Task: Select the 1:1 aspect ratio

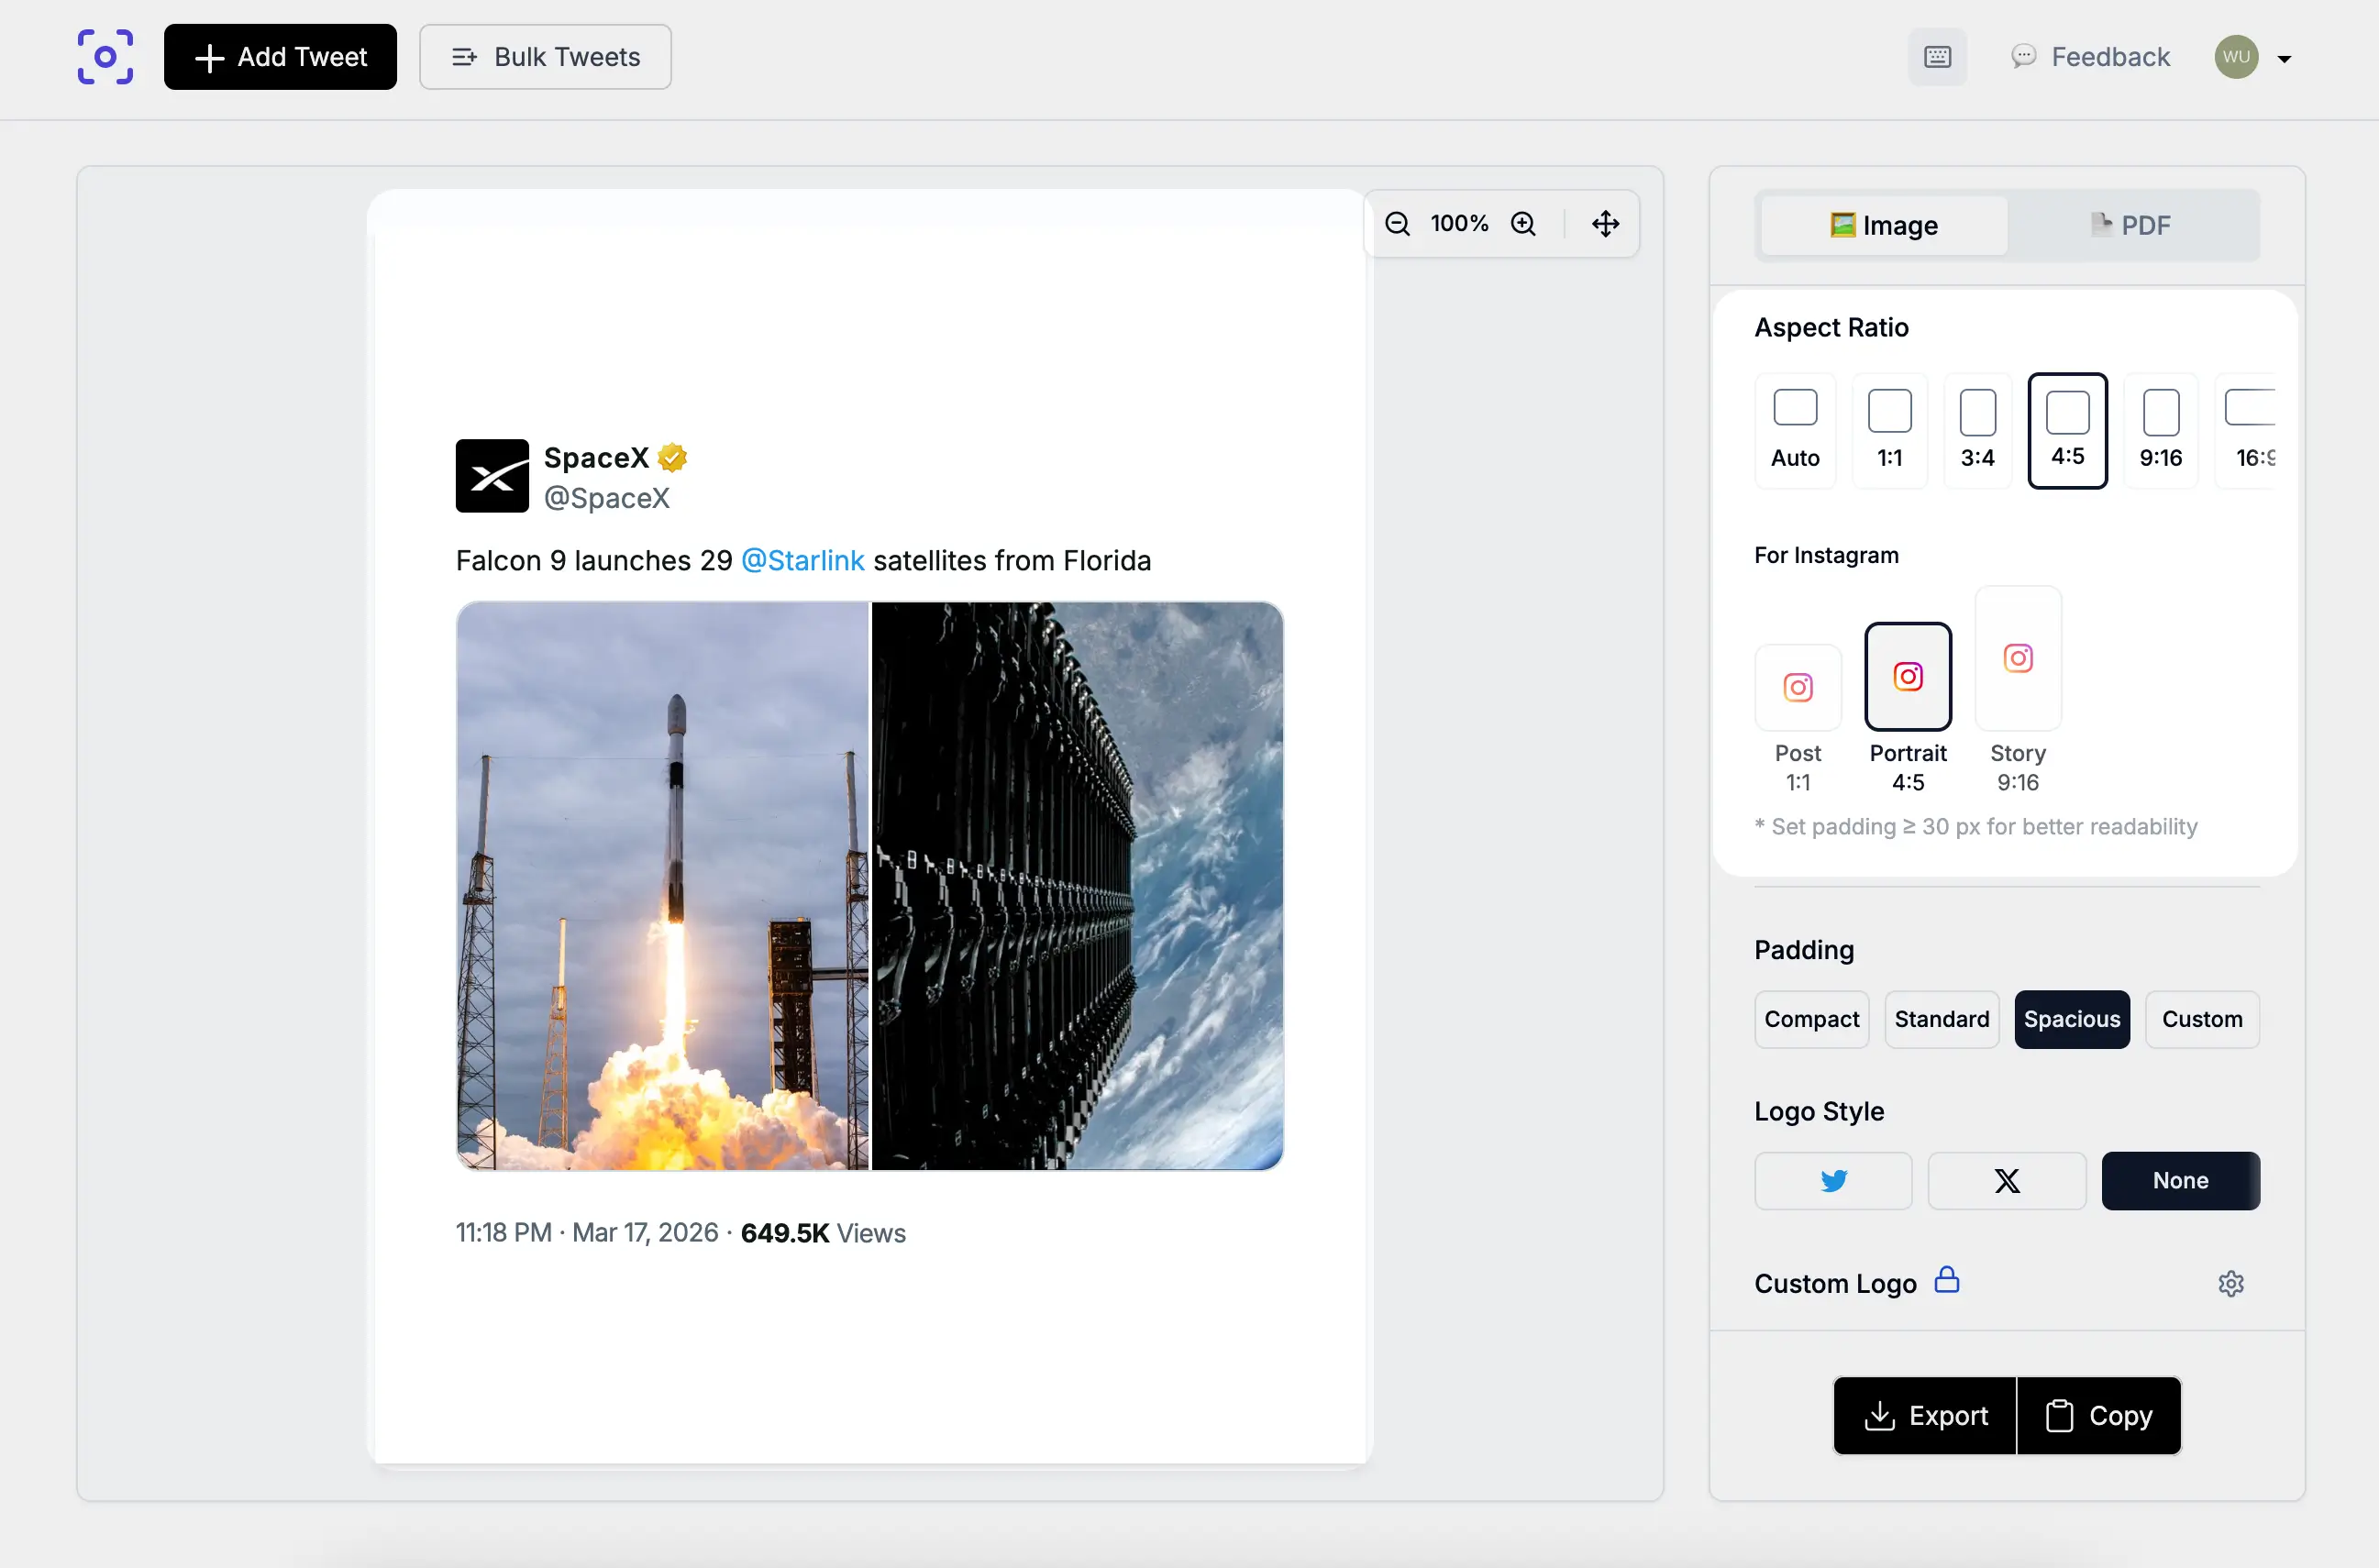Action: point(1889,431)
